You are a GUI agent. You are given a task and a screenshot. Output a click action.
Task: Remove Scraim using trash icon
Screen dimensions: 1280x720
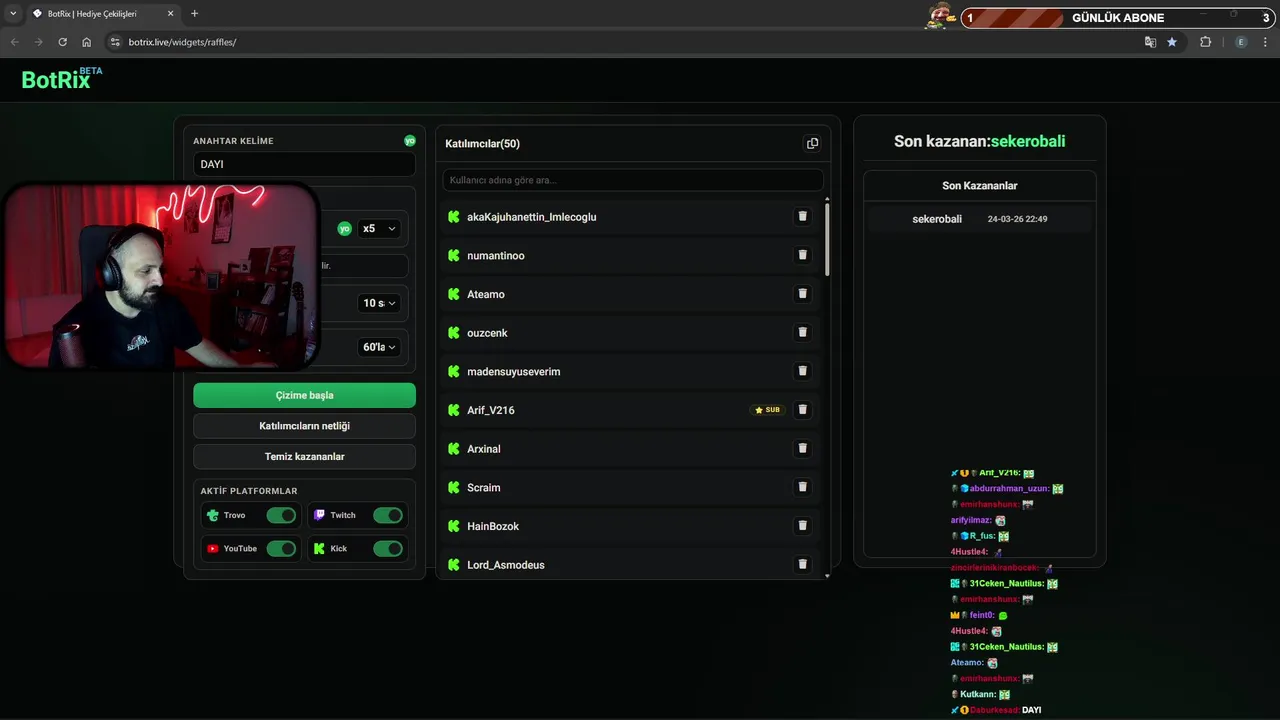click(802, 487)
